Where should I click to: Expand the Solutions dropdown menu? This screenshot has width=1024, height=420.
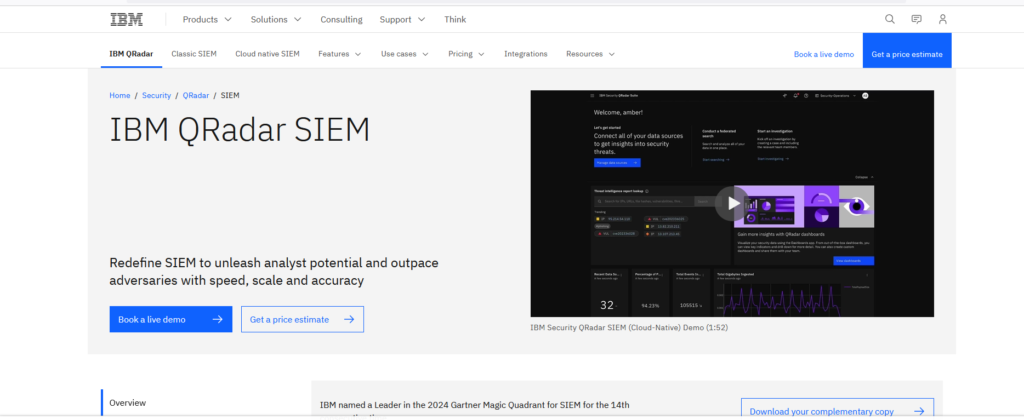tap(276, 20)
